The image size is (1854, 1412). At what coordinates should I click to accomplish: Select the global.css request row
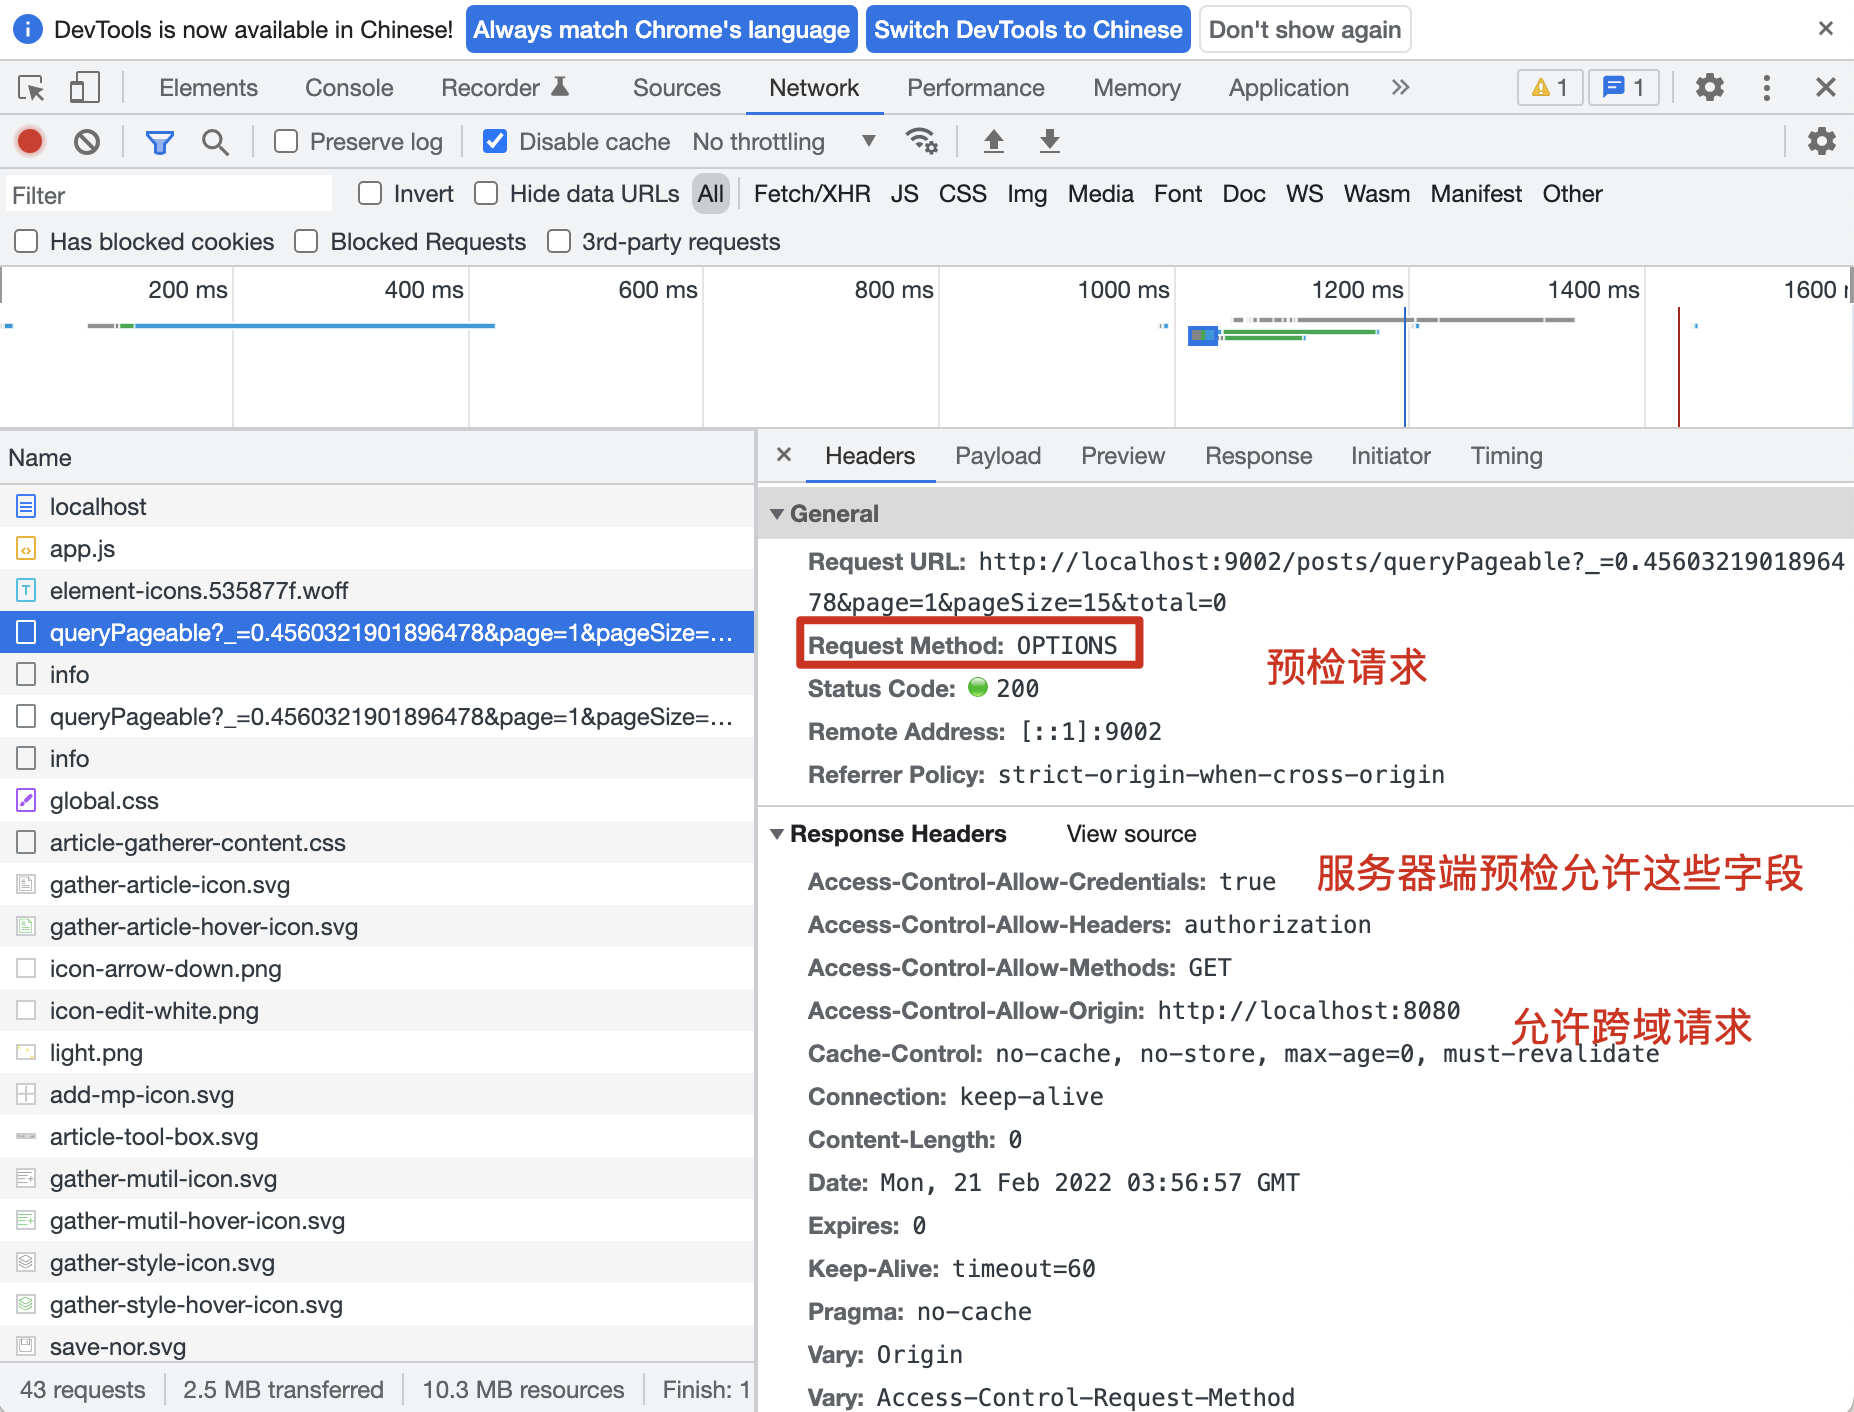(377, 801)
